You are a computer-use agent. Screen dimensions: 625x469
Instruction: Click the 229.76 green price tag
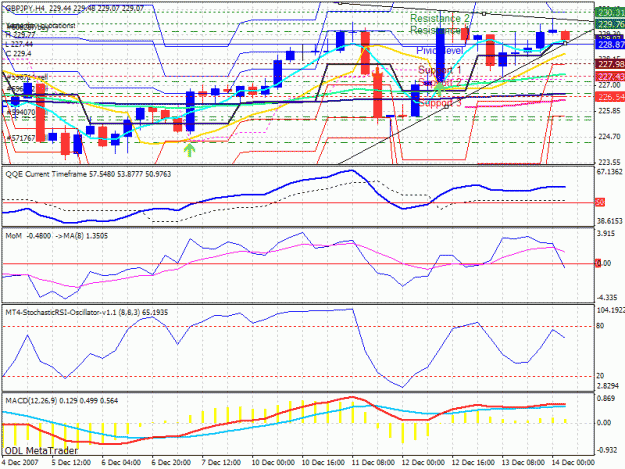click(x=610, y=24)
